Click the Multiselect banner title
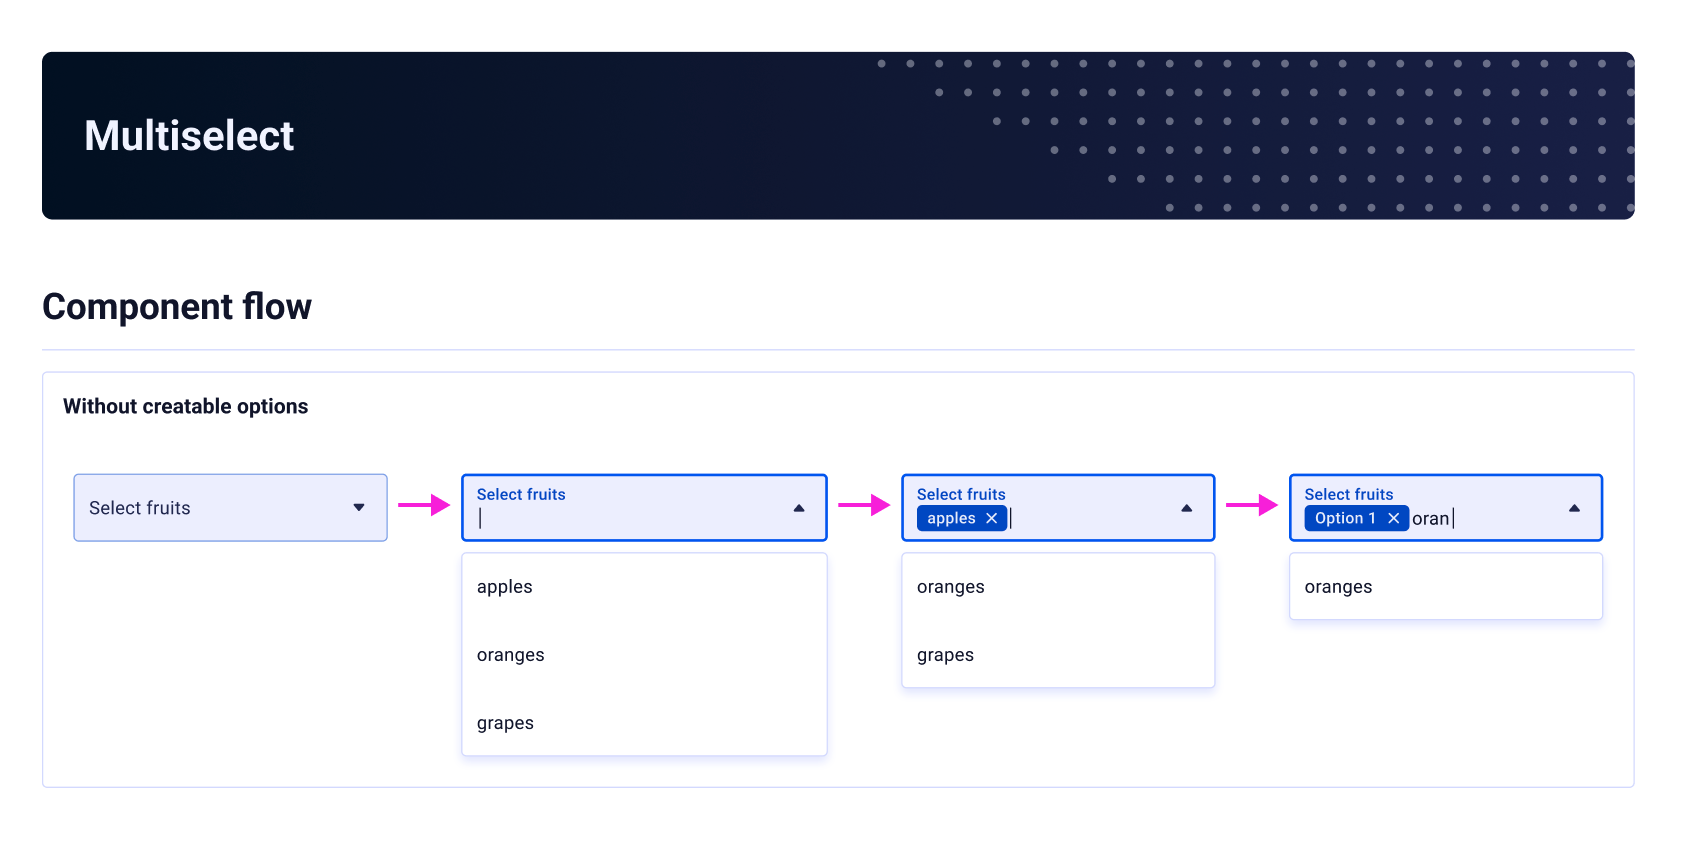This screenshot has height=858, width=1698. click(x=189, y=136)
